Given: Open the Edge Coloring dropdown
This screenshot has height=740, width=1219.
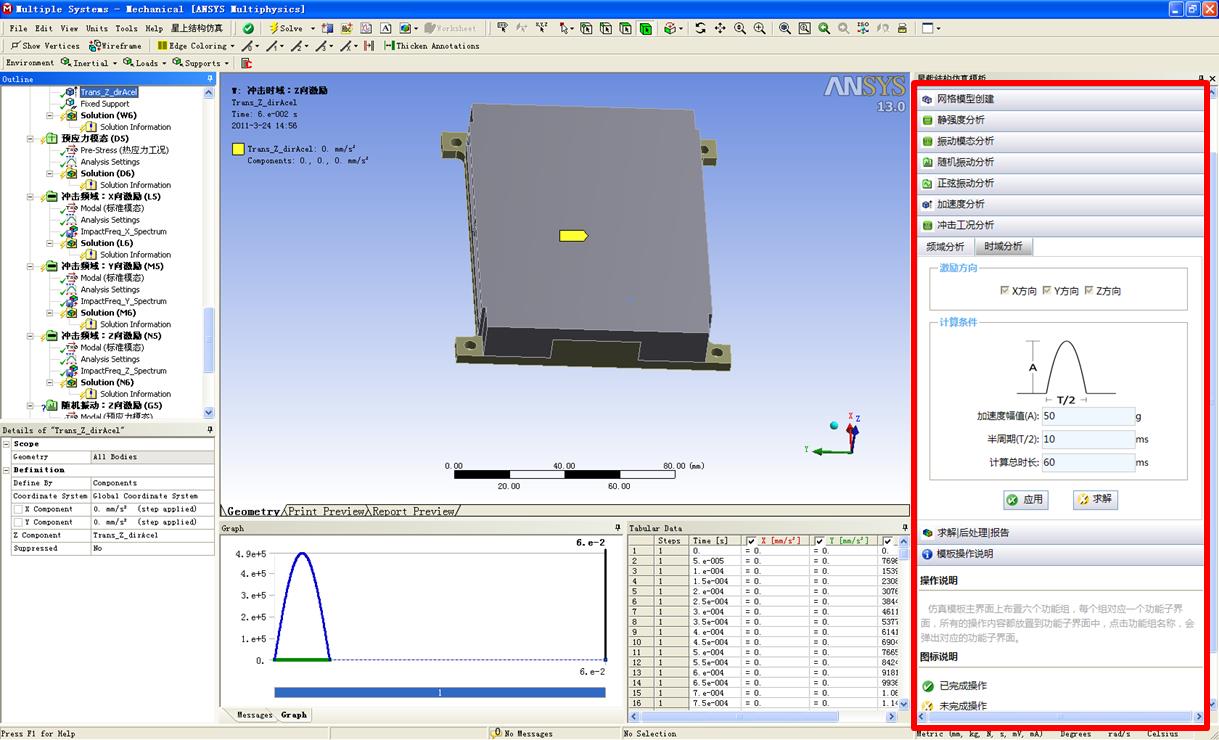Looking at the screenshot, I should (196, 46).
